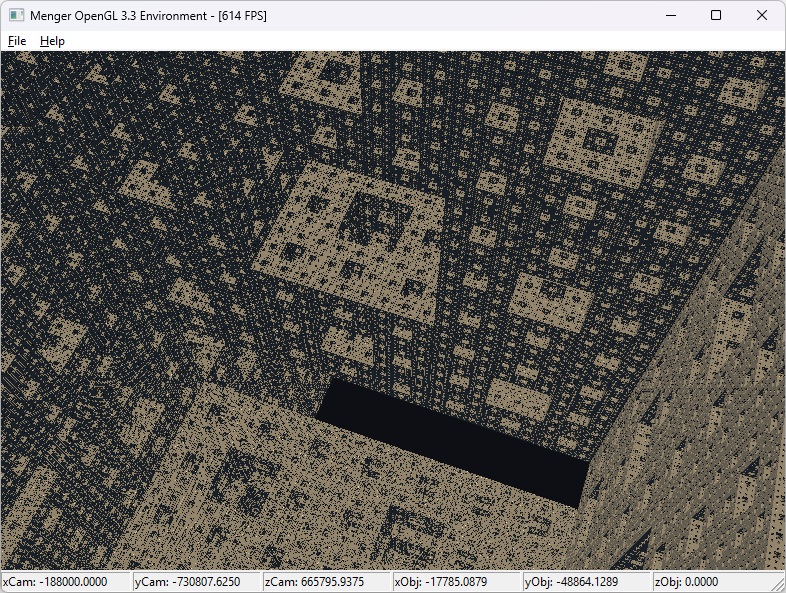Image resolution: width=786 pixels, height=593 pixels.
Task: Click the xCam value in status bar
Action: 65,582
